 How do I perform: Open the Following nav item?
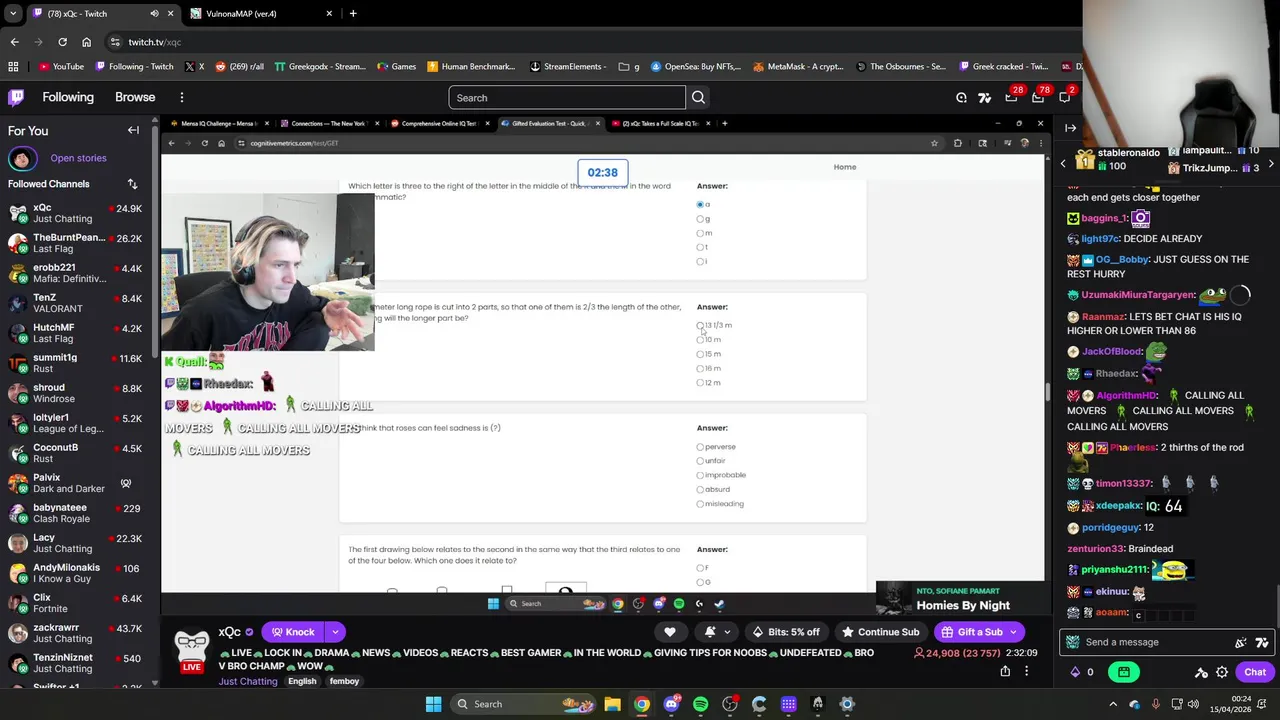pyautogui.click(x=68, y=97)
